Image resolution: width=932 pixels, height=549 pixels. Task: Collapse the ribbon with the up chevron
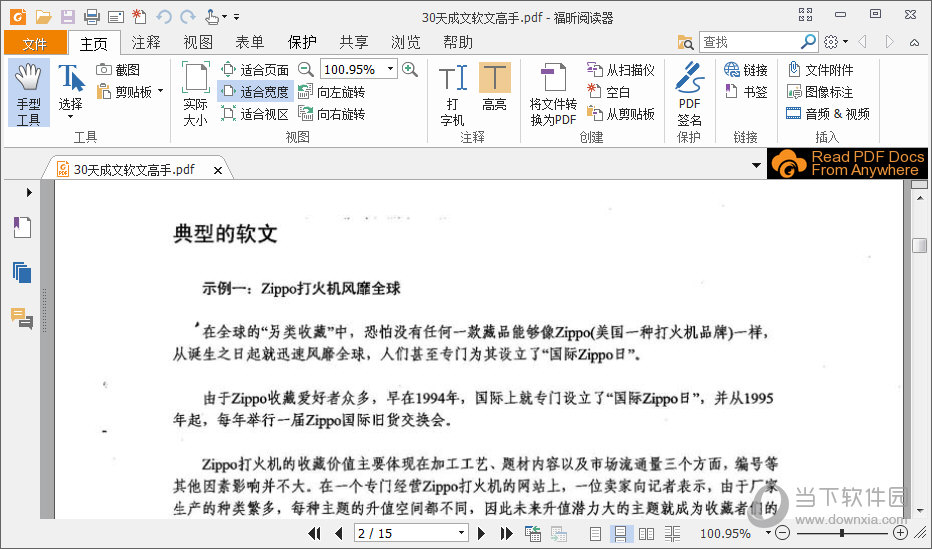[x=914, y=42]
